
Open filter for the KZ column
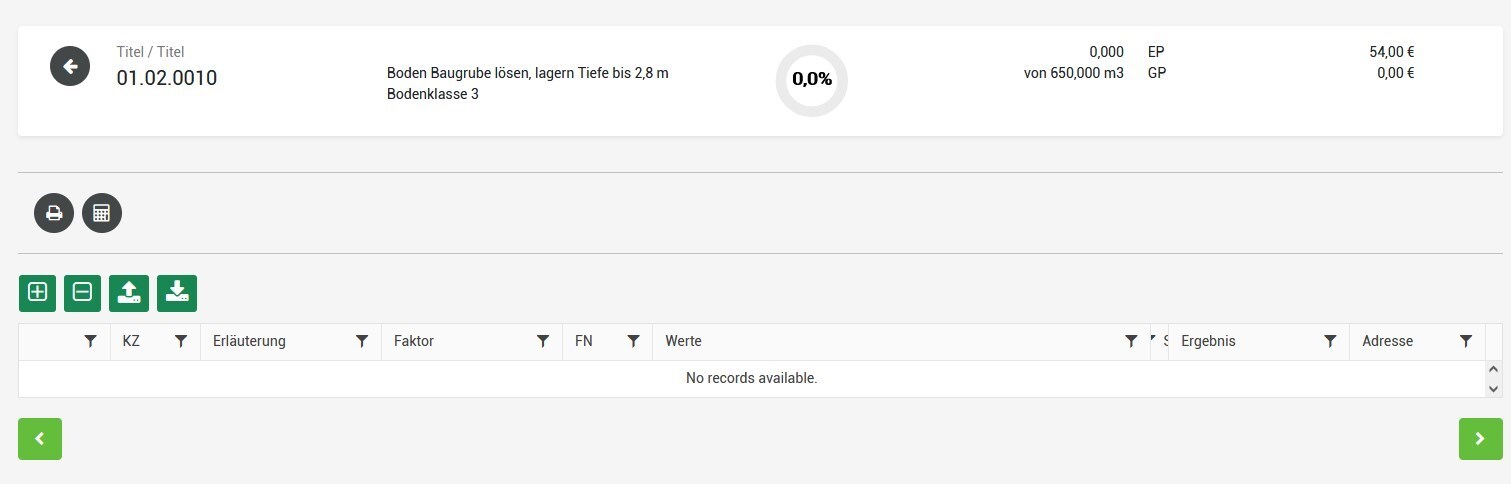point(181,342)
